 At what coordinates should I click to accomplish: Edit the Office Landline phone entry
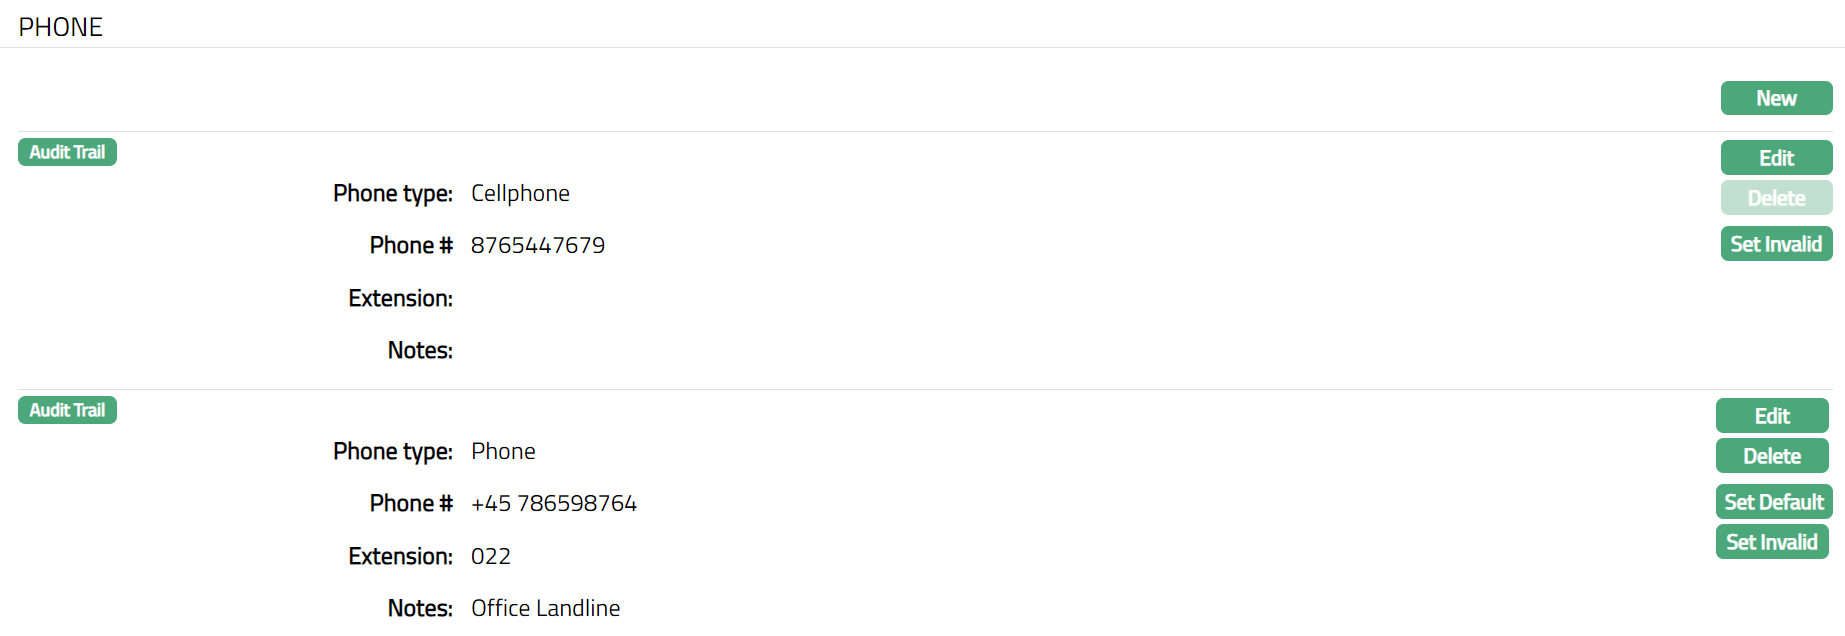tap(1772, 416)
